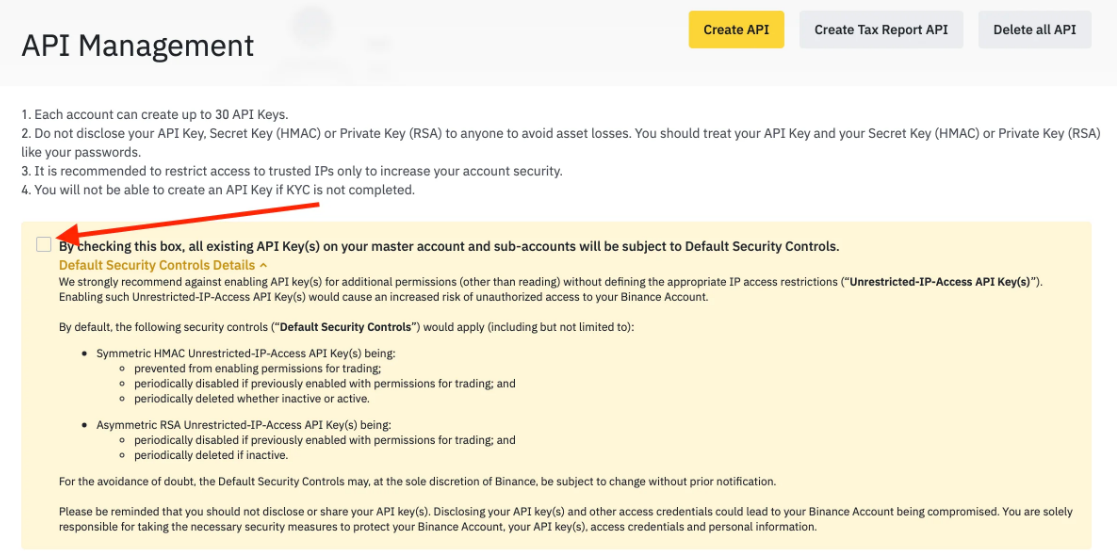Enable the Default Security Controls checkbox
Screen dimensions: 1117x551
coord(43,244)
